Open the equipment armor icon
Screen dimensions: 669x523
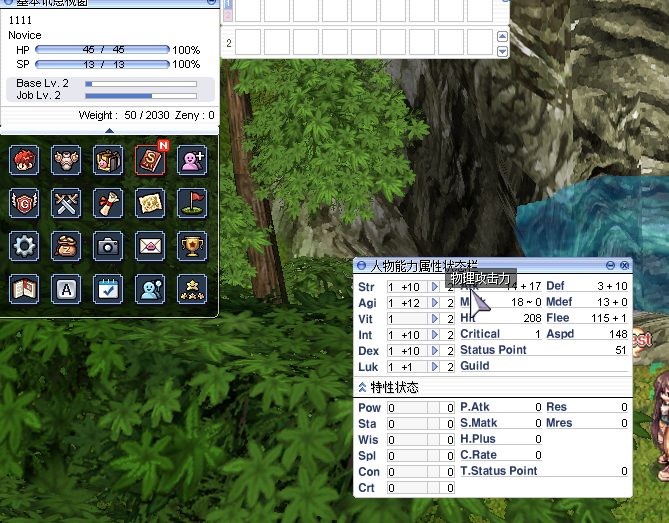click(x=66, y=160)
